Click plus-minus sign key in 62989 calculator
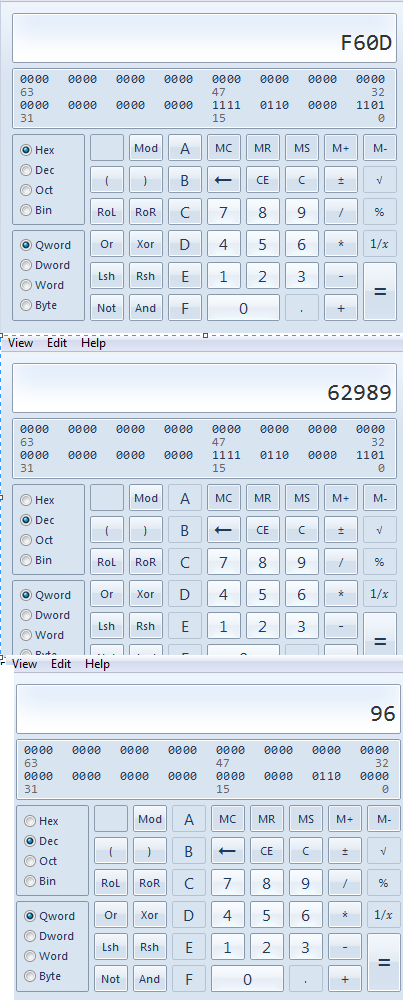The width and height of the screenshot is (403, 1000). [341, 530]
